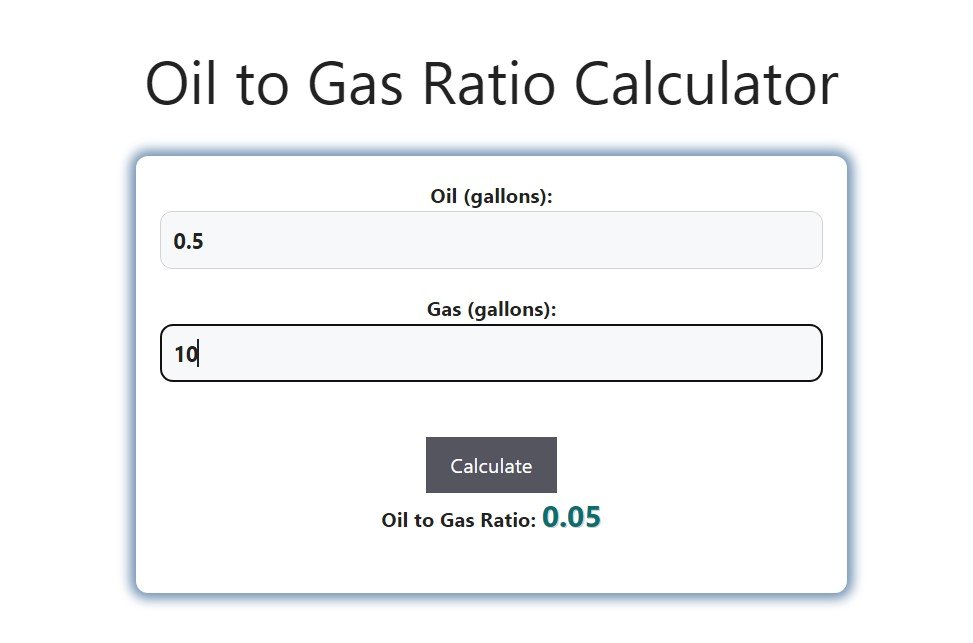973x643 pixels.
Task: Click the computed ratio value 0.05
Action: coord(573,517)
